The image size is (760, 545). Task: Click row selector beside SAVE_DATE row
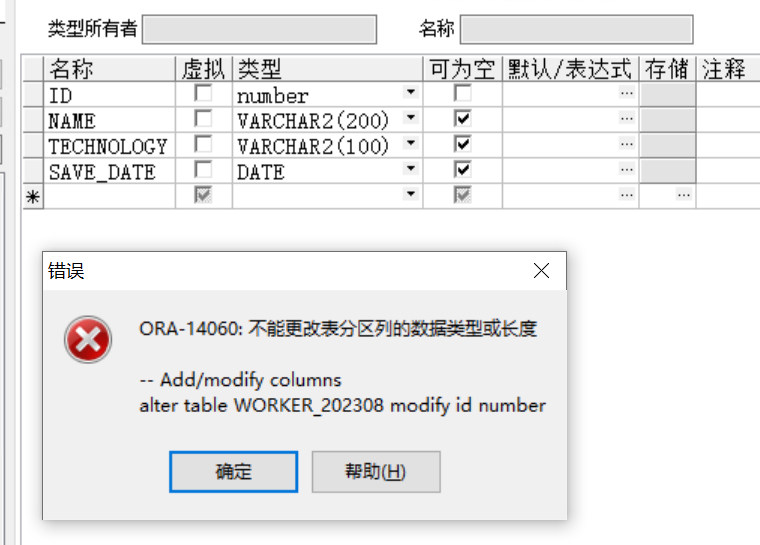[33, 171]
